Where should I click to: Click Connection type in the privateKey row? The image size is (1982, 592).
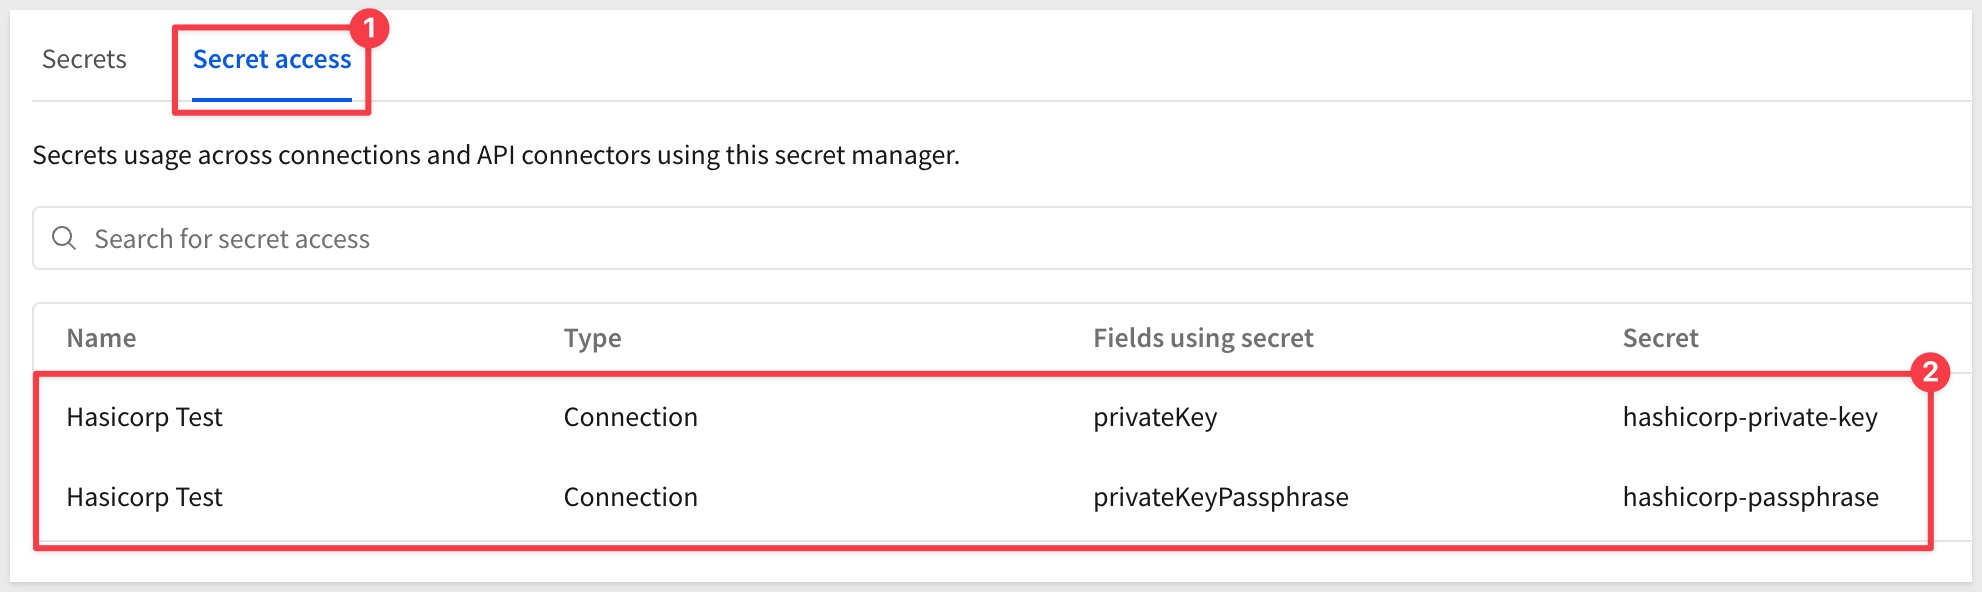tap(630, 417)
